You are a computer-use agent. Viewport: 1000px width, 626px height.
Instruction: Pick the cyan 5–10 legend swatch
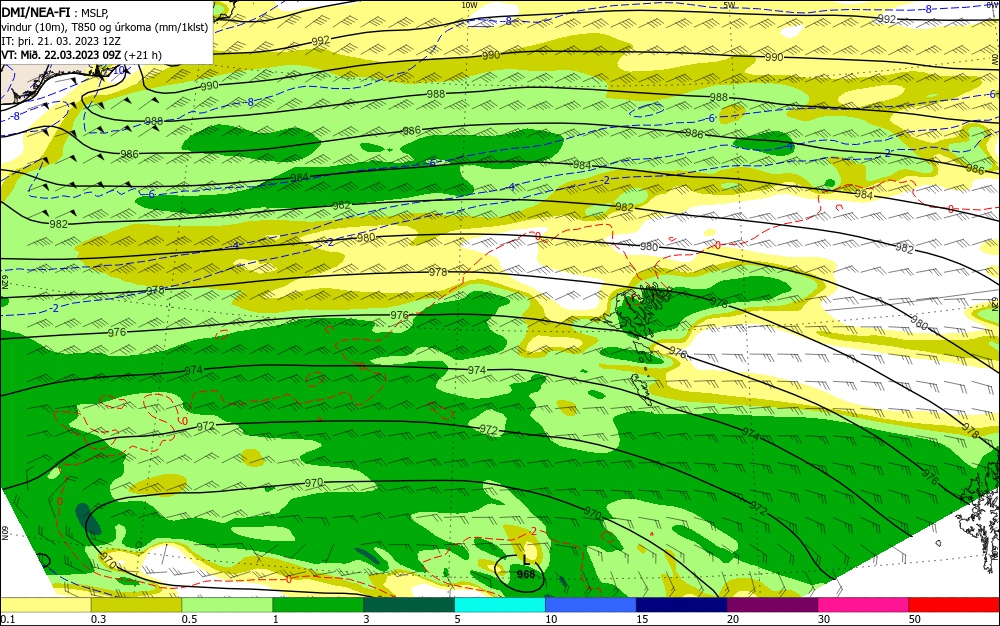pyautogui.click(x=500, y=605)
